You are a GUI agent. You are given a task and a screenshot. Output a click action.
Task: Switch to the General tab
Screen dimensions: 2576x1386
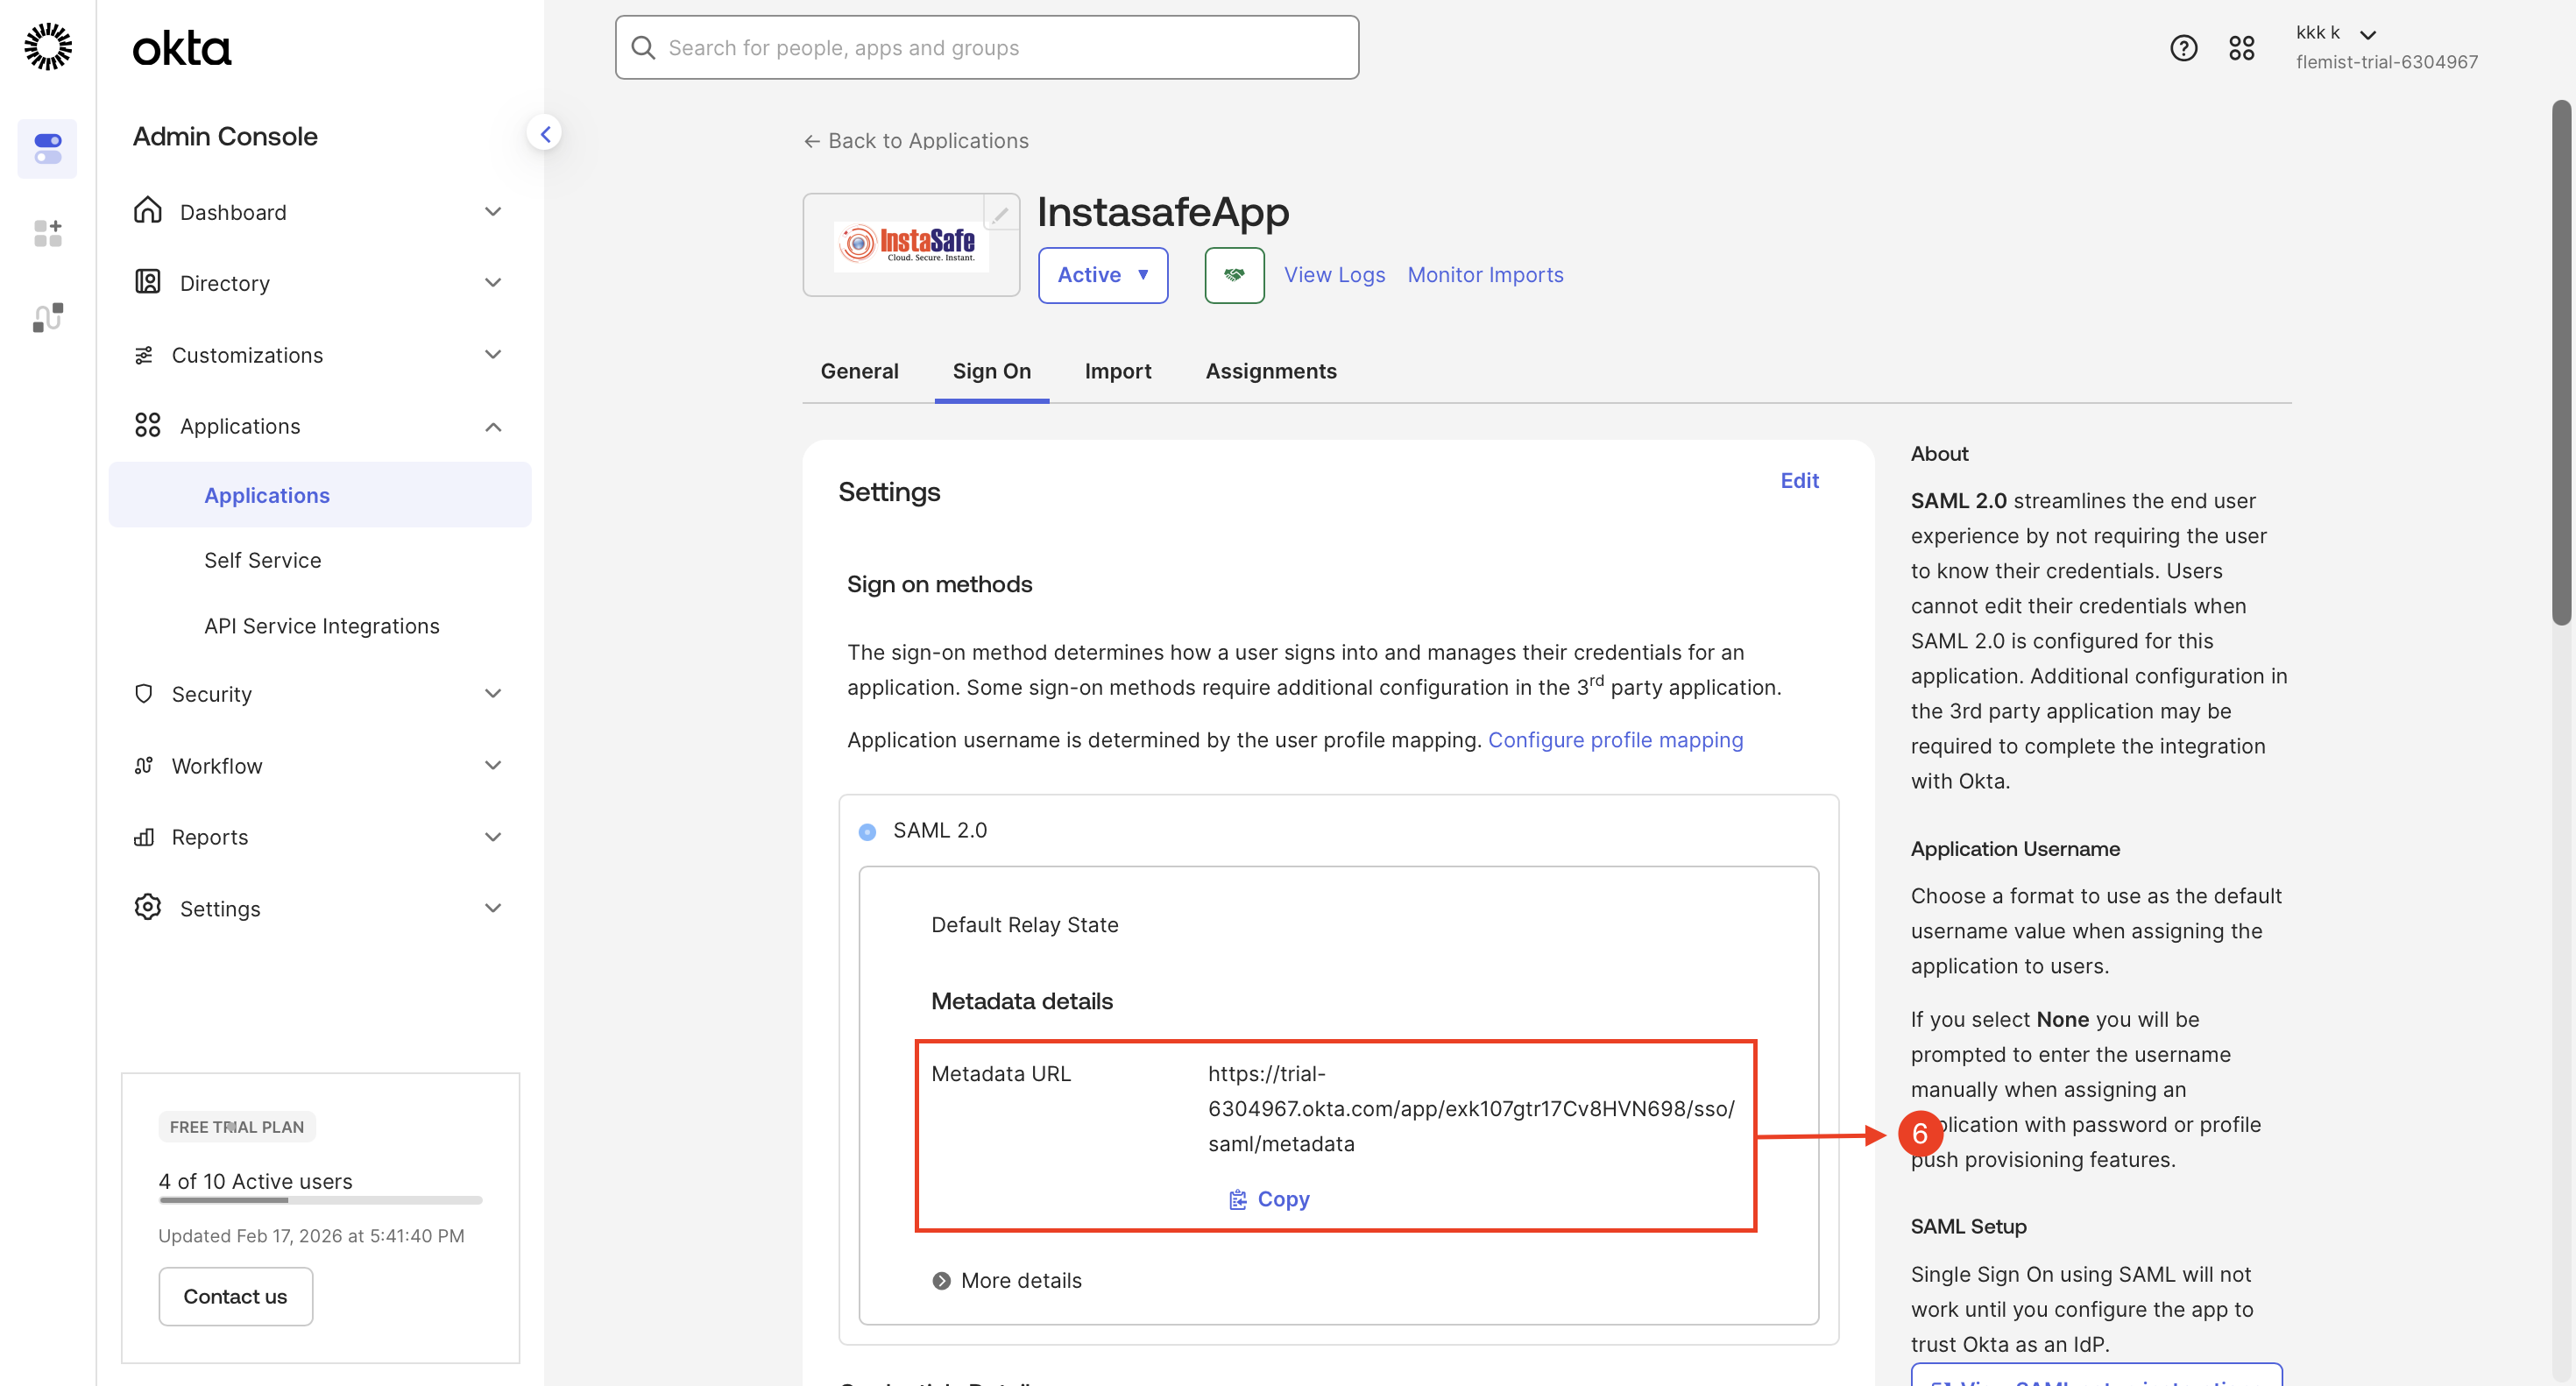[859, 371]
